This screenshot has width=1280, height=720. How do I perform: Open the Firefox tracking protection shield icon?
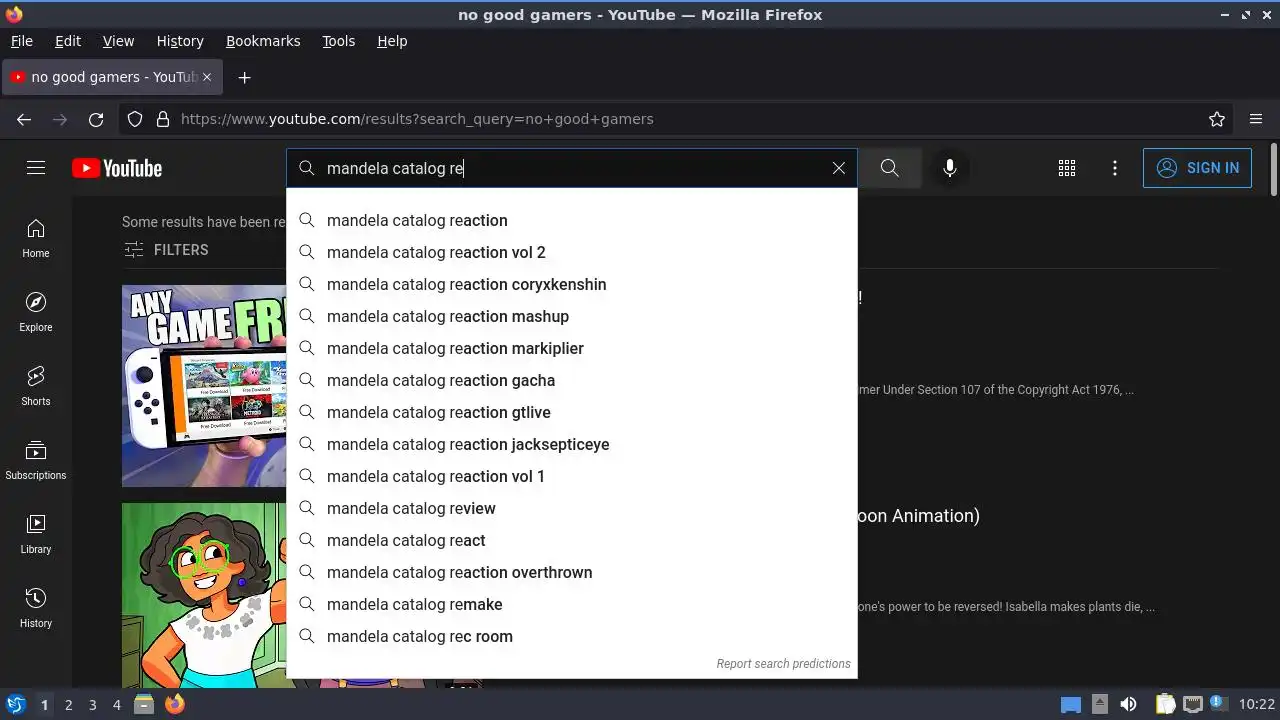point(135,119)
